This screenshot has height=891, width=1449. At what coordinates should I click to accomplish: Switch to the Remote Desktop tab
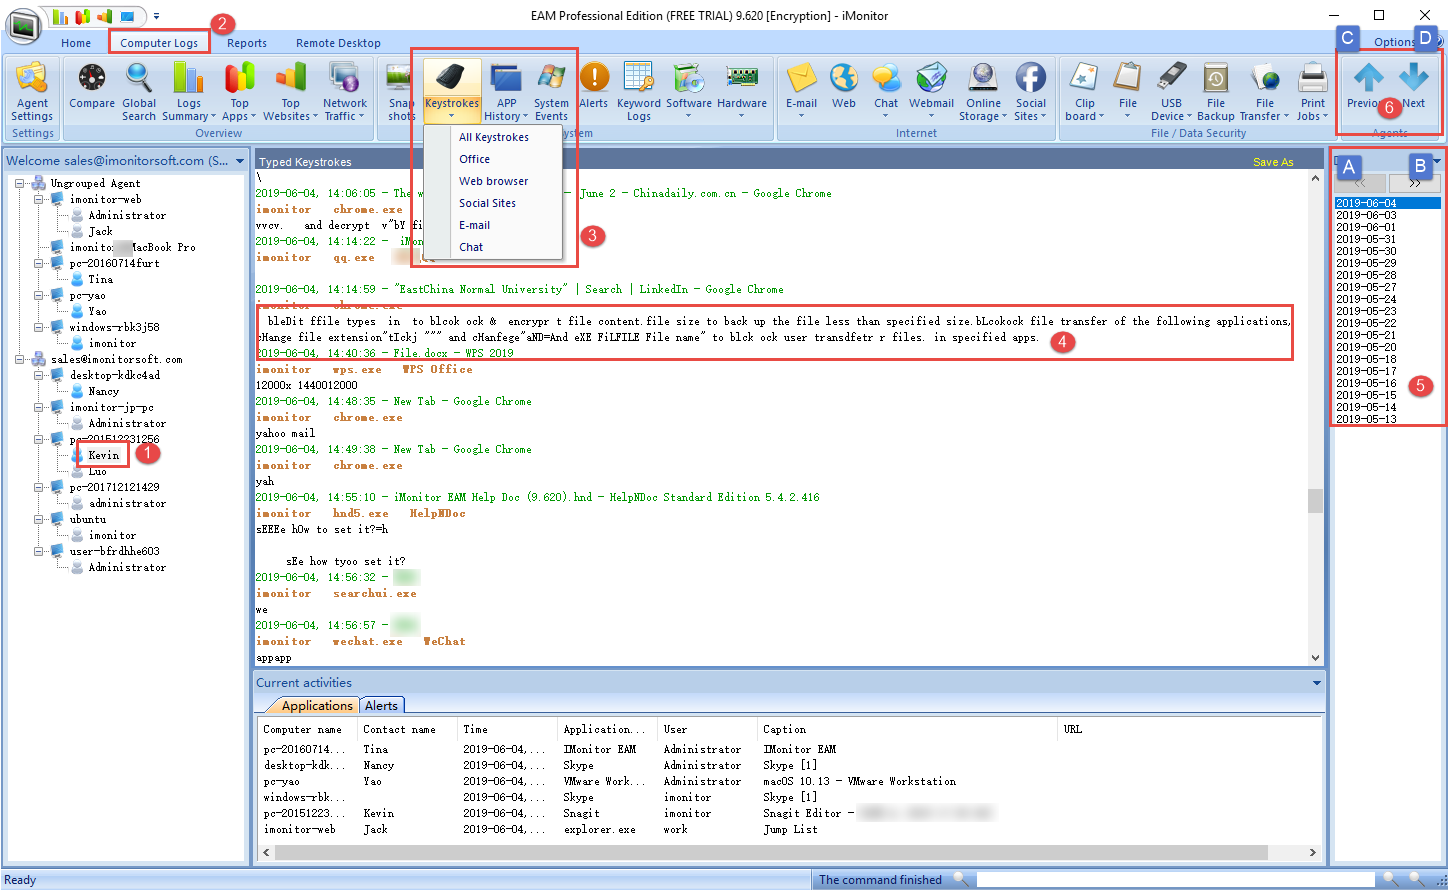click(338, 43)
